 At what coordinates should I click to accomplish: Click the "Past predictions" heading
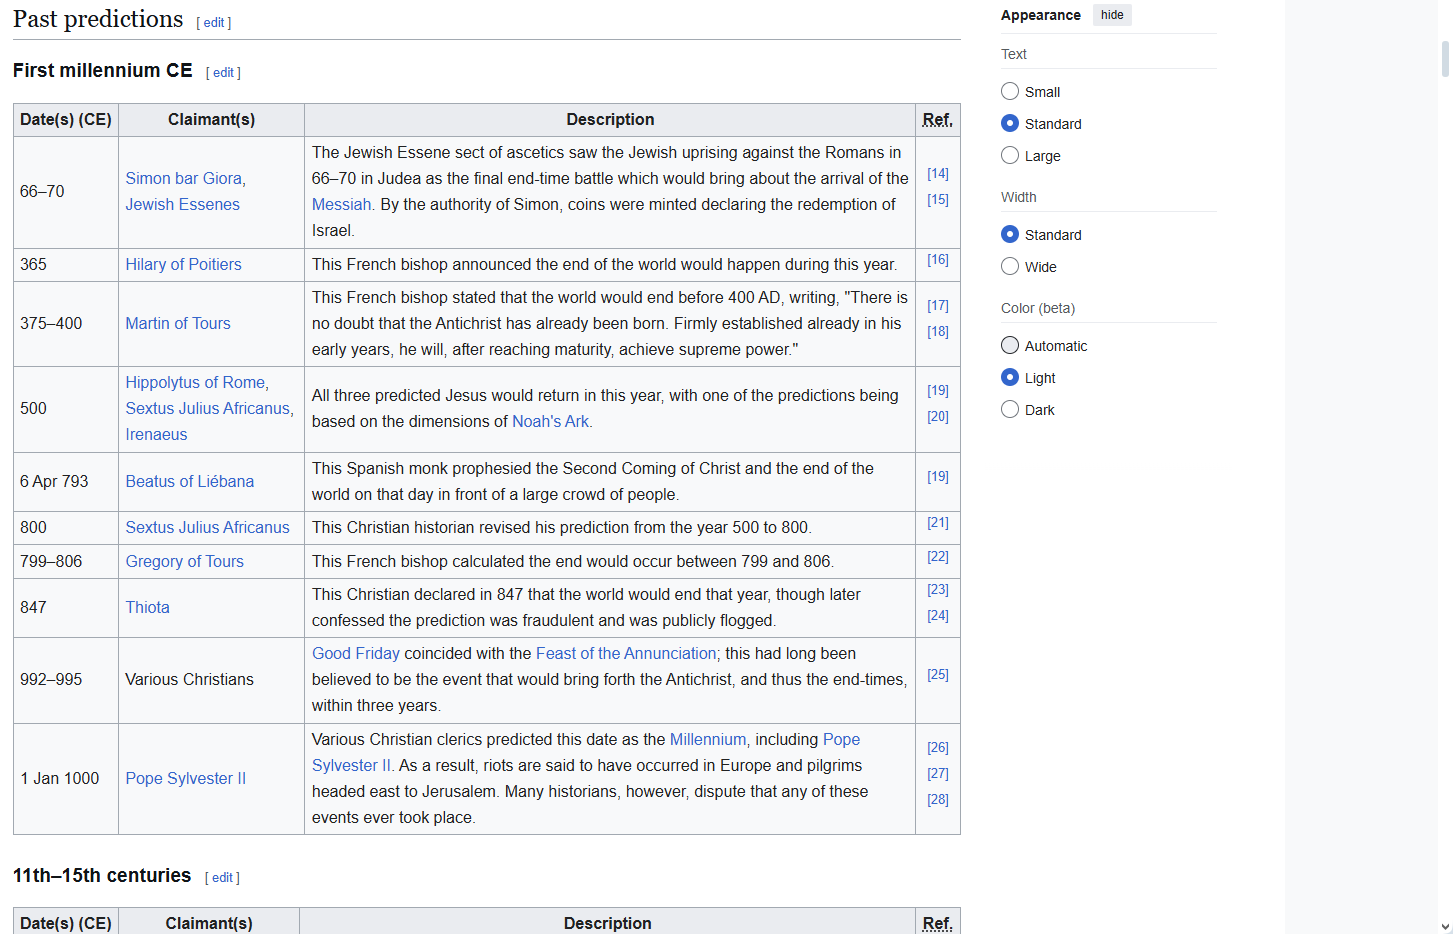click(98, 19)
